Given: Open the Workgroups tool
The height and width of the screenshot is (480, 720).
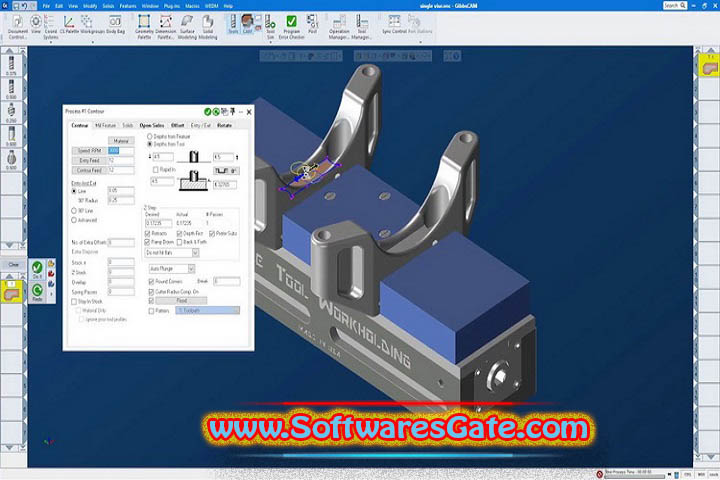Looking at the screenshot, I should 92,24.
